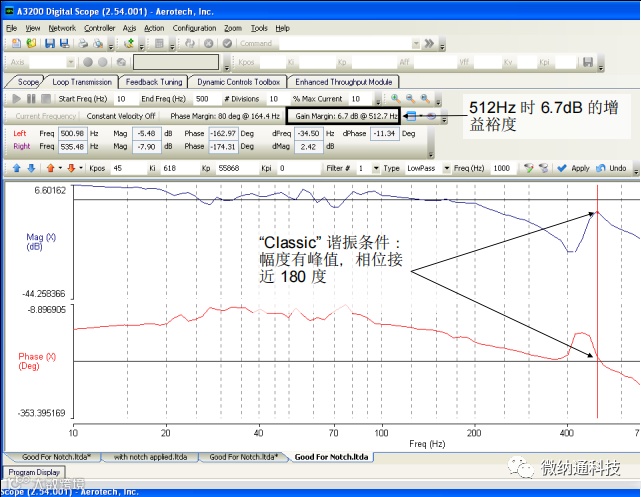The image size is (641, 497).
Task: Click the Print Preview icon
Action: (98, 43)
